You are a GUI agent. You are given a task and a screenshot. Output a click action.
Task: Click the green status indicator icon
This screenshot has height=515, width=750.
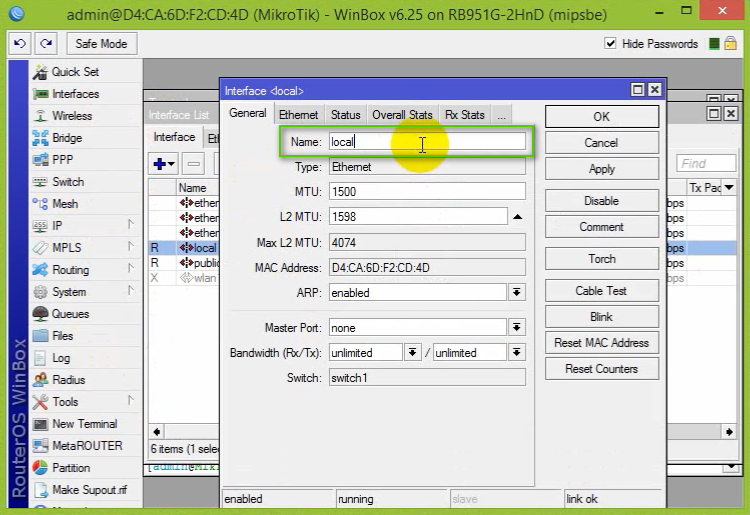(x=714, y=44)
